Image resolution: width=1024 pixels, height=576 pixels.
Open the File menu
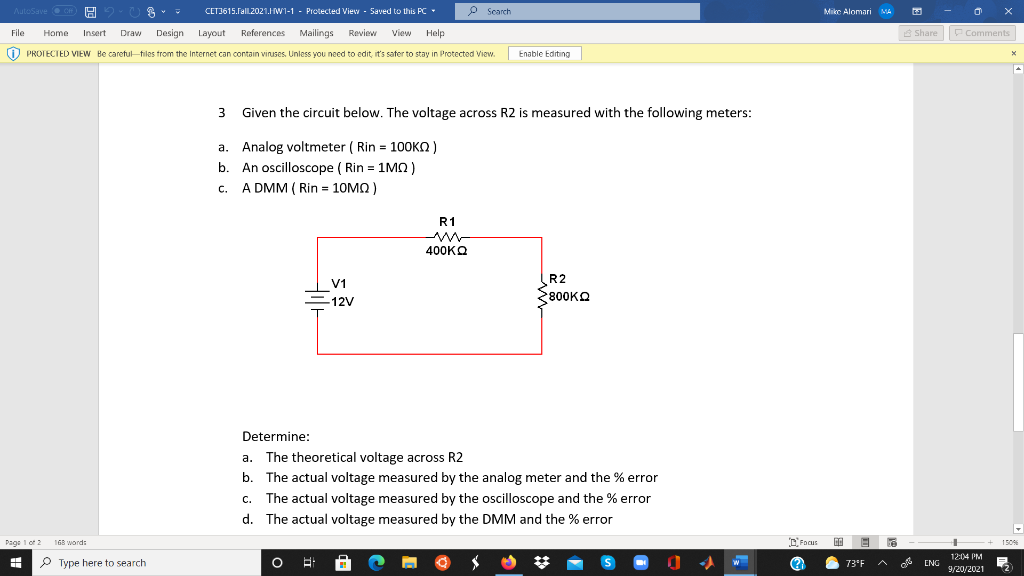pos(18,32)
